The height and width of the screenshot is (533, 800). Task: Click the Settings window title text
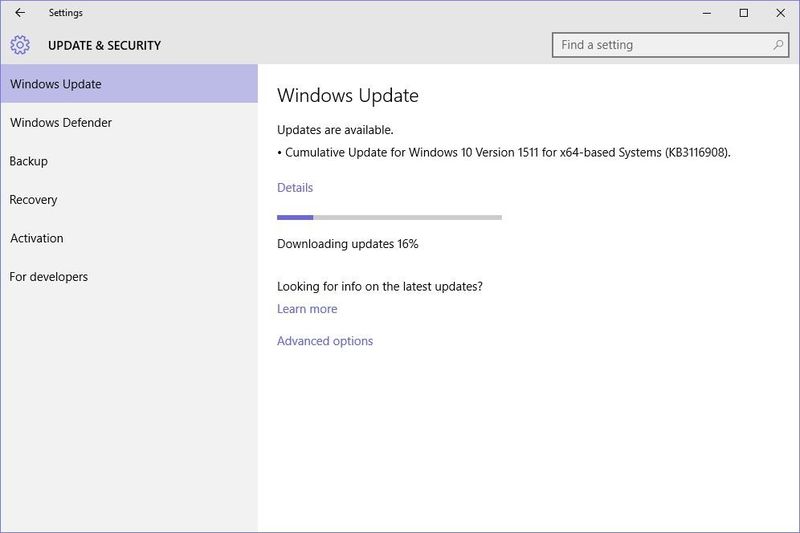click(x=66, y=13)
